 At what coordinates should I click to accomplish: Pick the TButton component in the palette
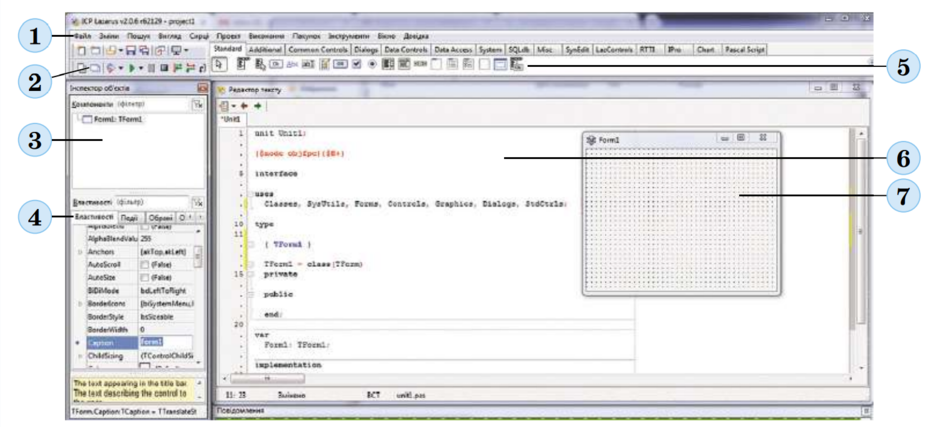point(276,64)
